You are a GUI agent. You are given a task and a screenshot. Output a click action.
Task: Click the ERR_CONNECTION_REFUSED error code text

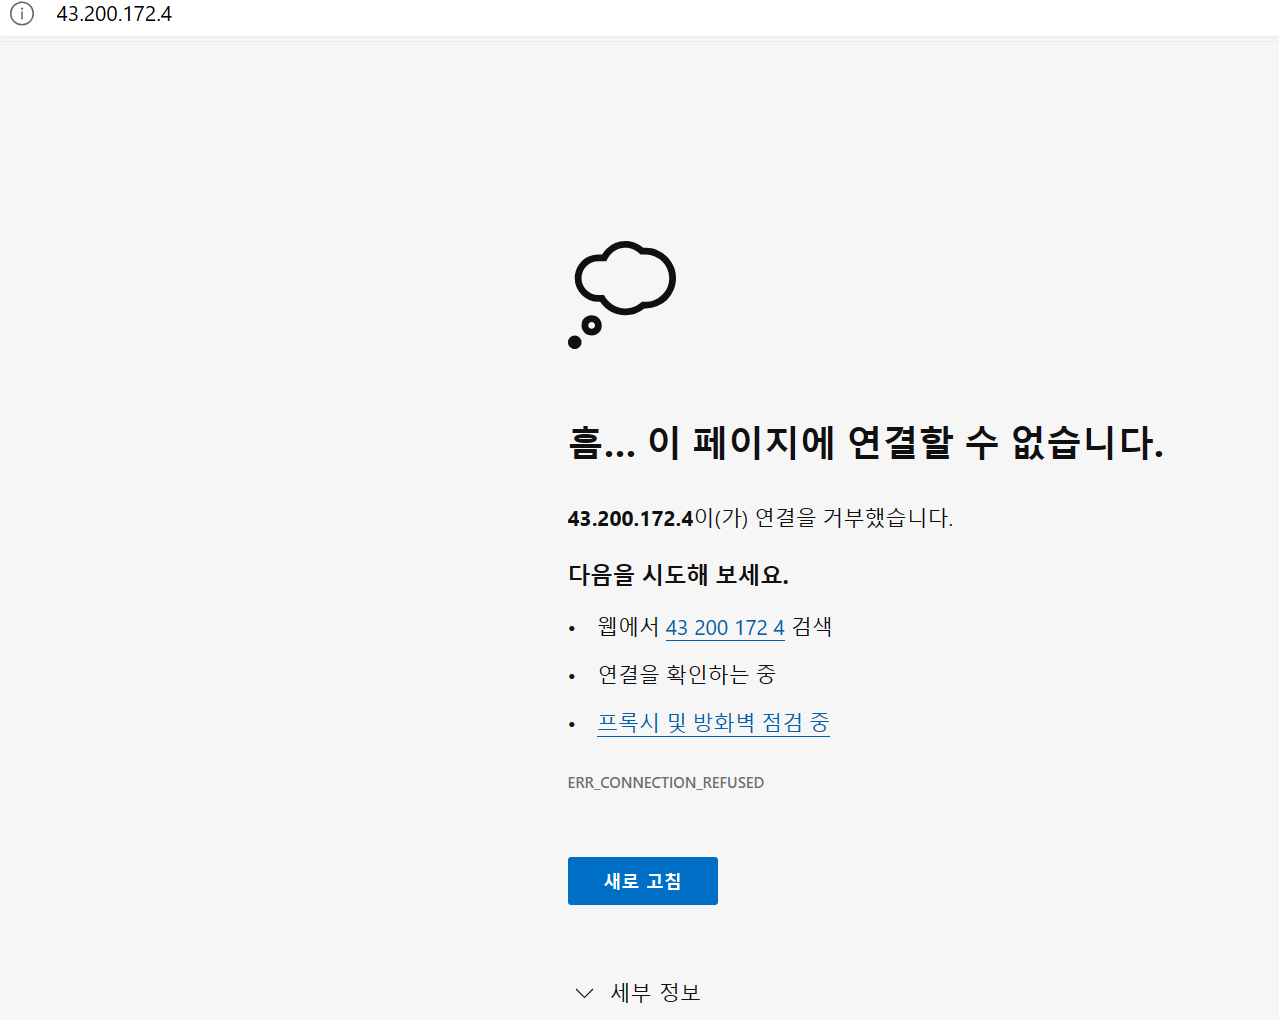[x=666, y=782]
